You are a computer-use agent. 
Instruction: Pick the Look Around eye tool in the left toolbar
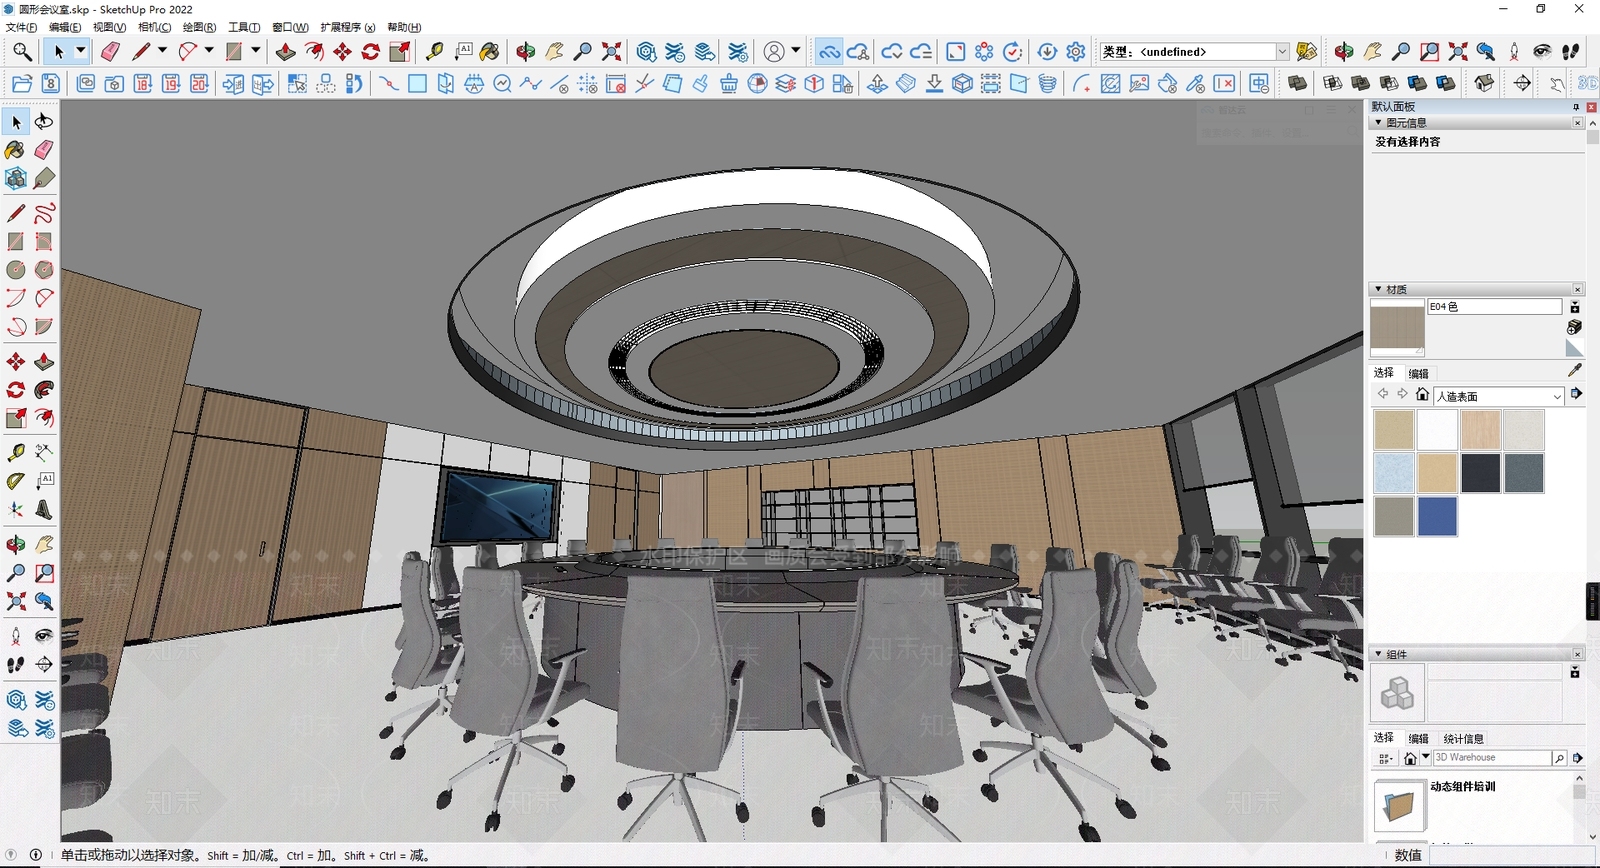[x=44, y=636]
